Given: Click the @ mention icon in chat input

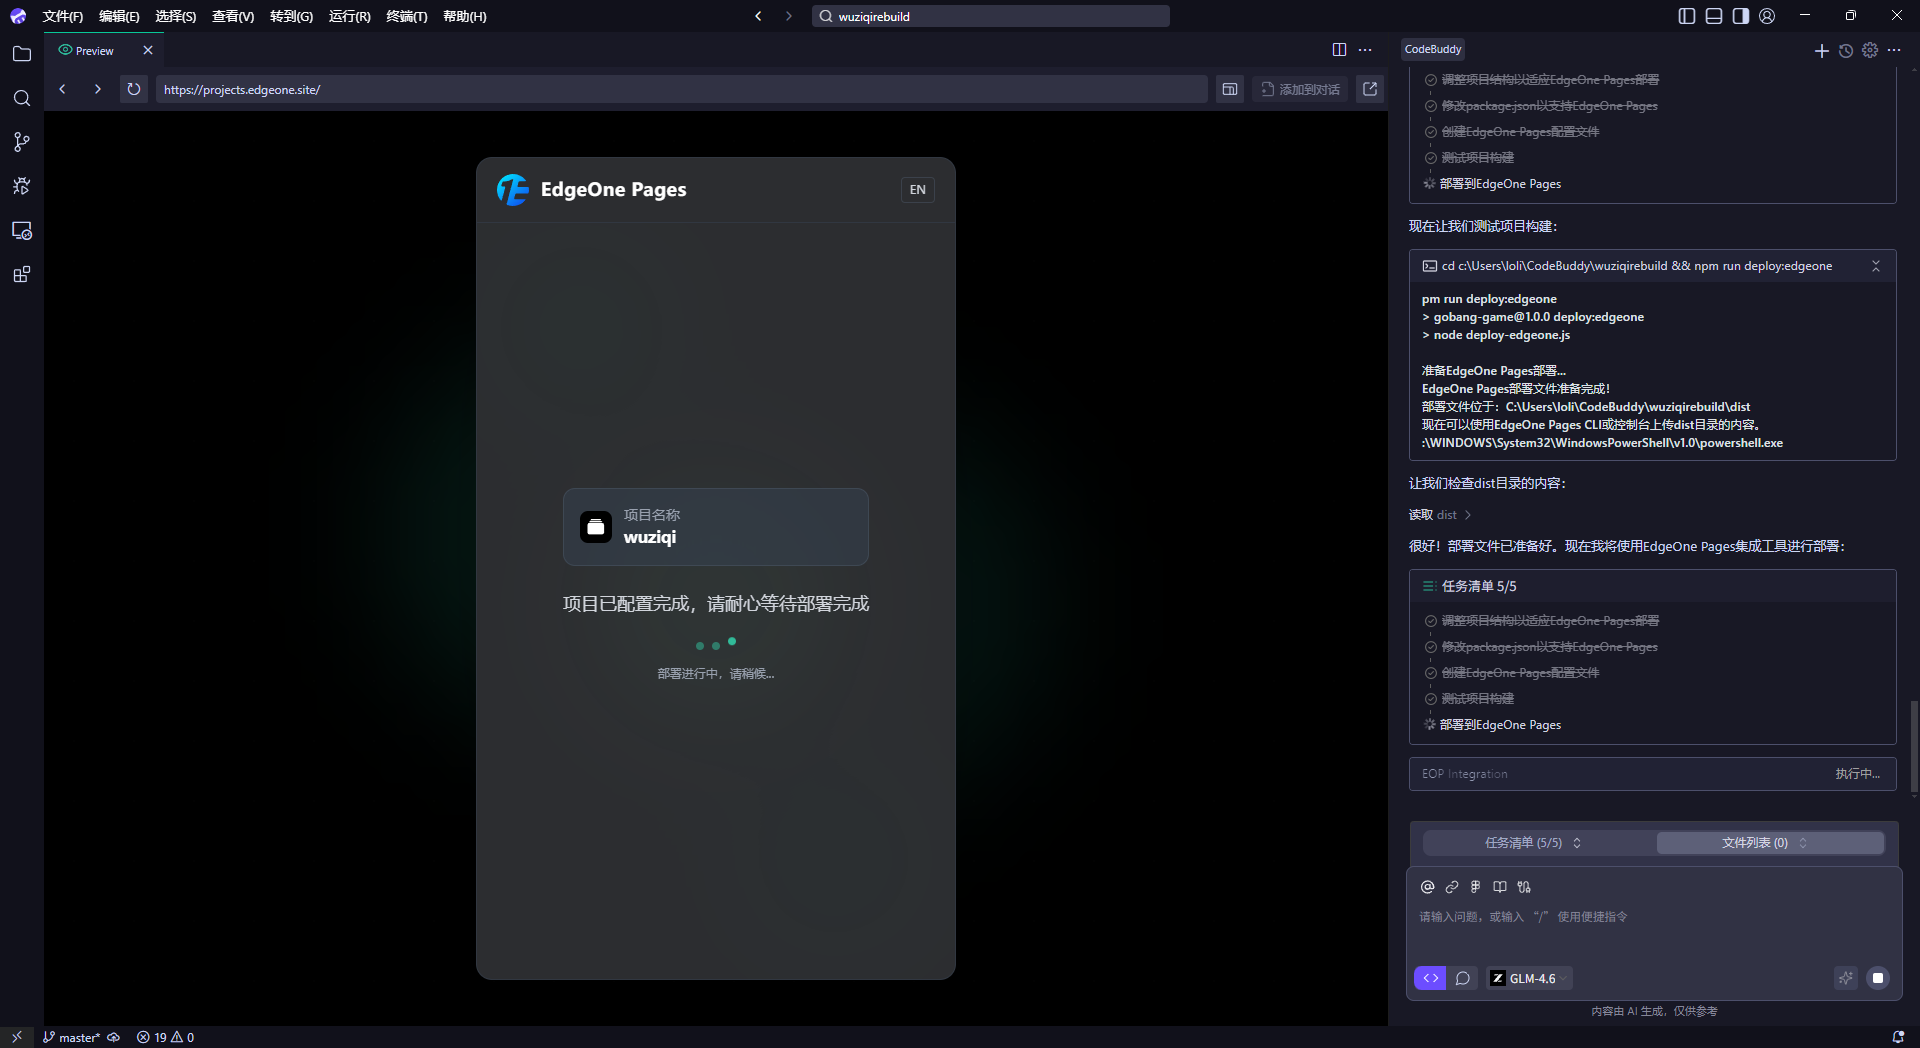Looking at the screenshot, I should tap(1428, 887).
